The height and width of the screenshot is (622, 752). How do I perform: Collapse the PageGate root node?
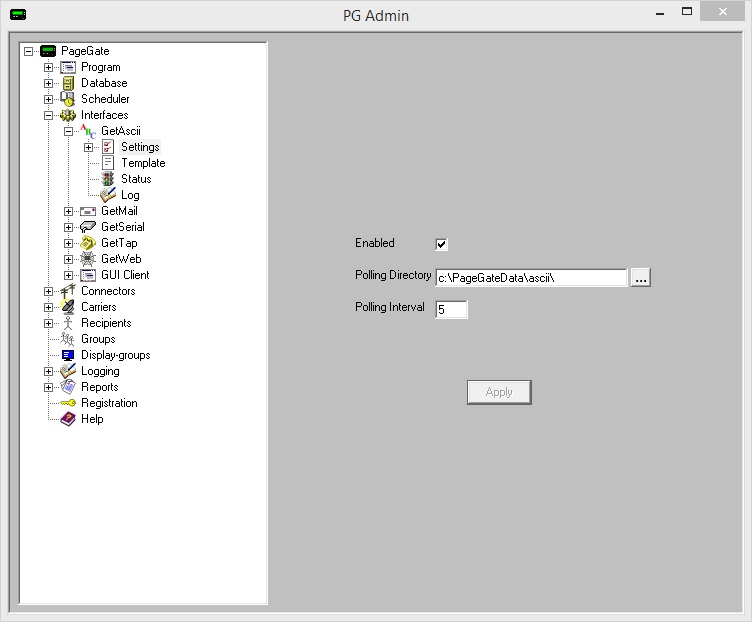pyautogui.click(x=29, y=51)
